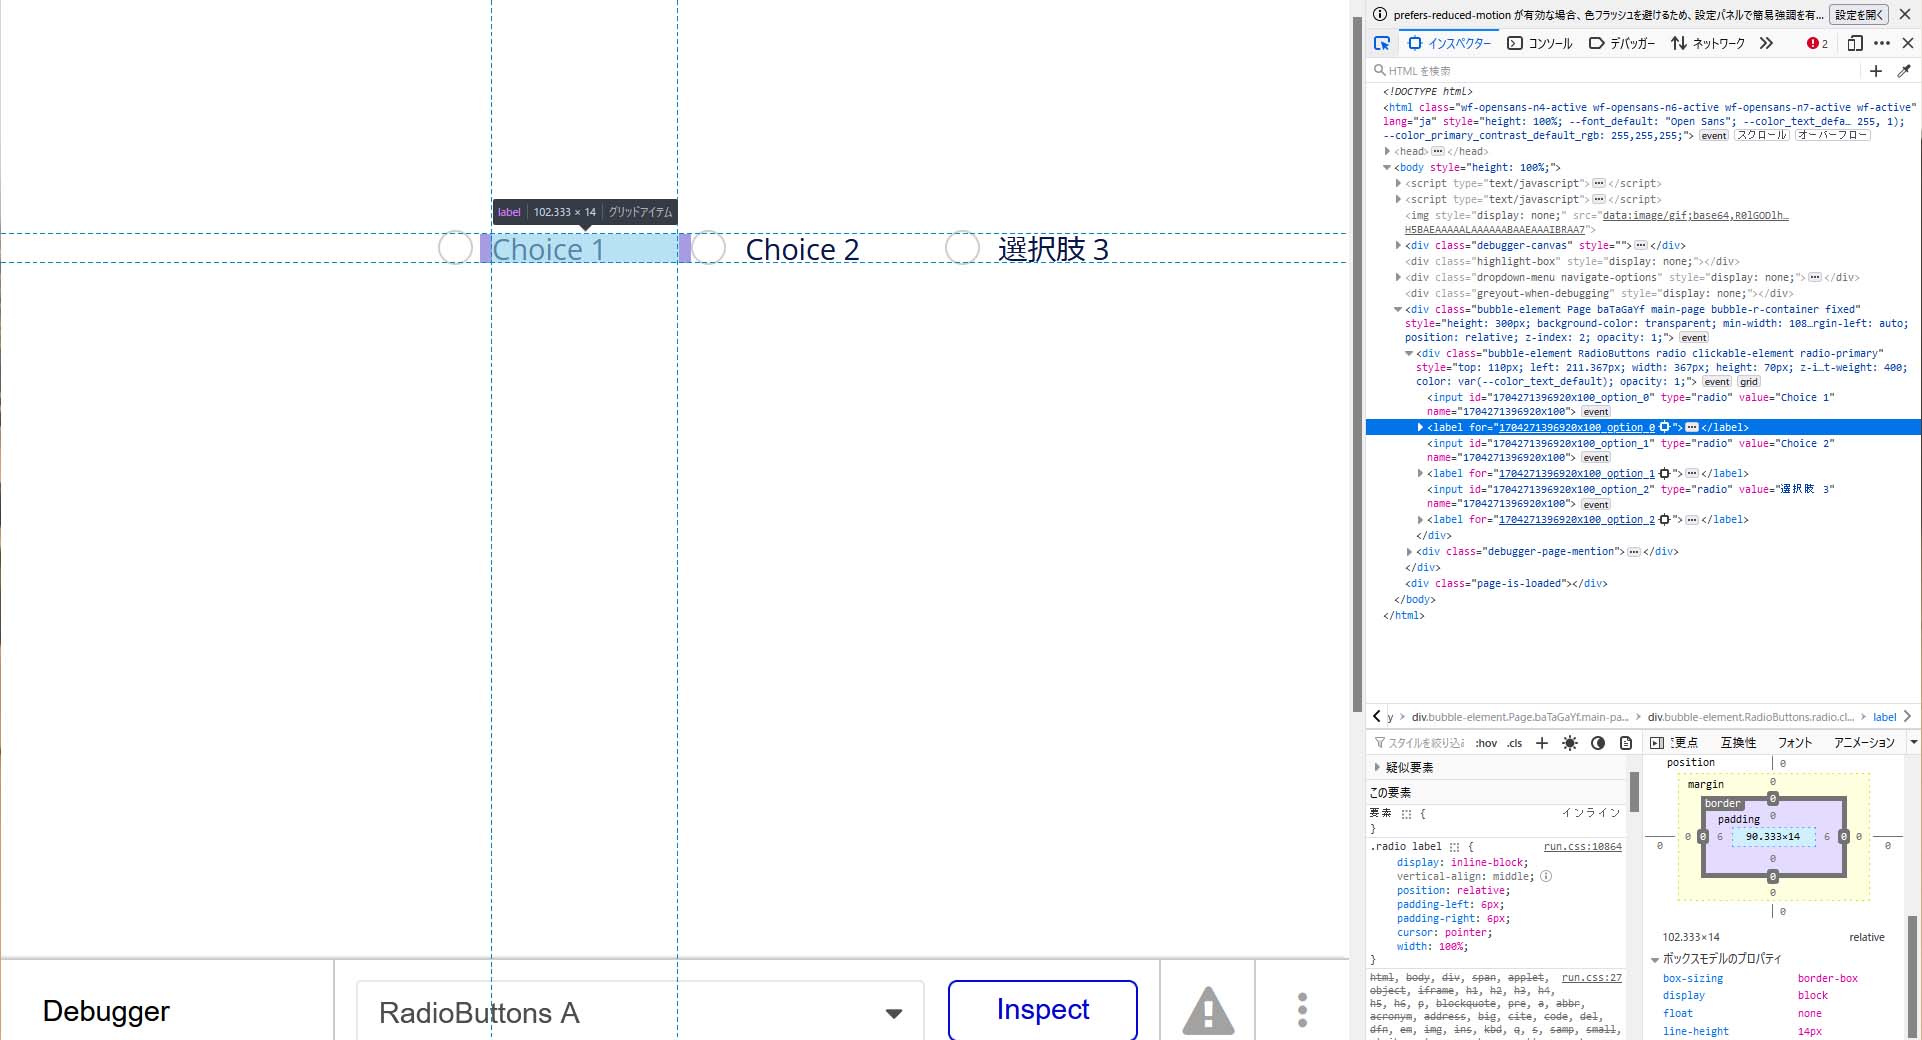This screenshot has height=1040, width=1922.
Task: Open the アニメーション sidebar tab
Action: pos(1864,743)
